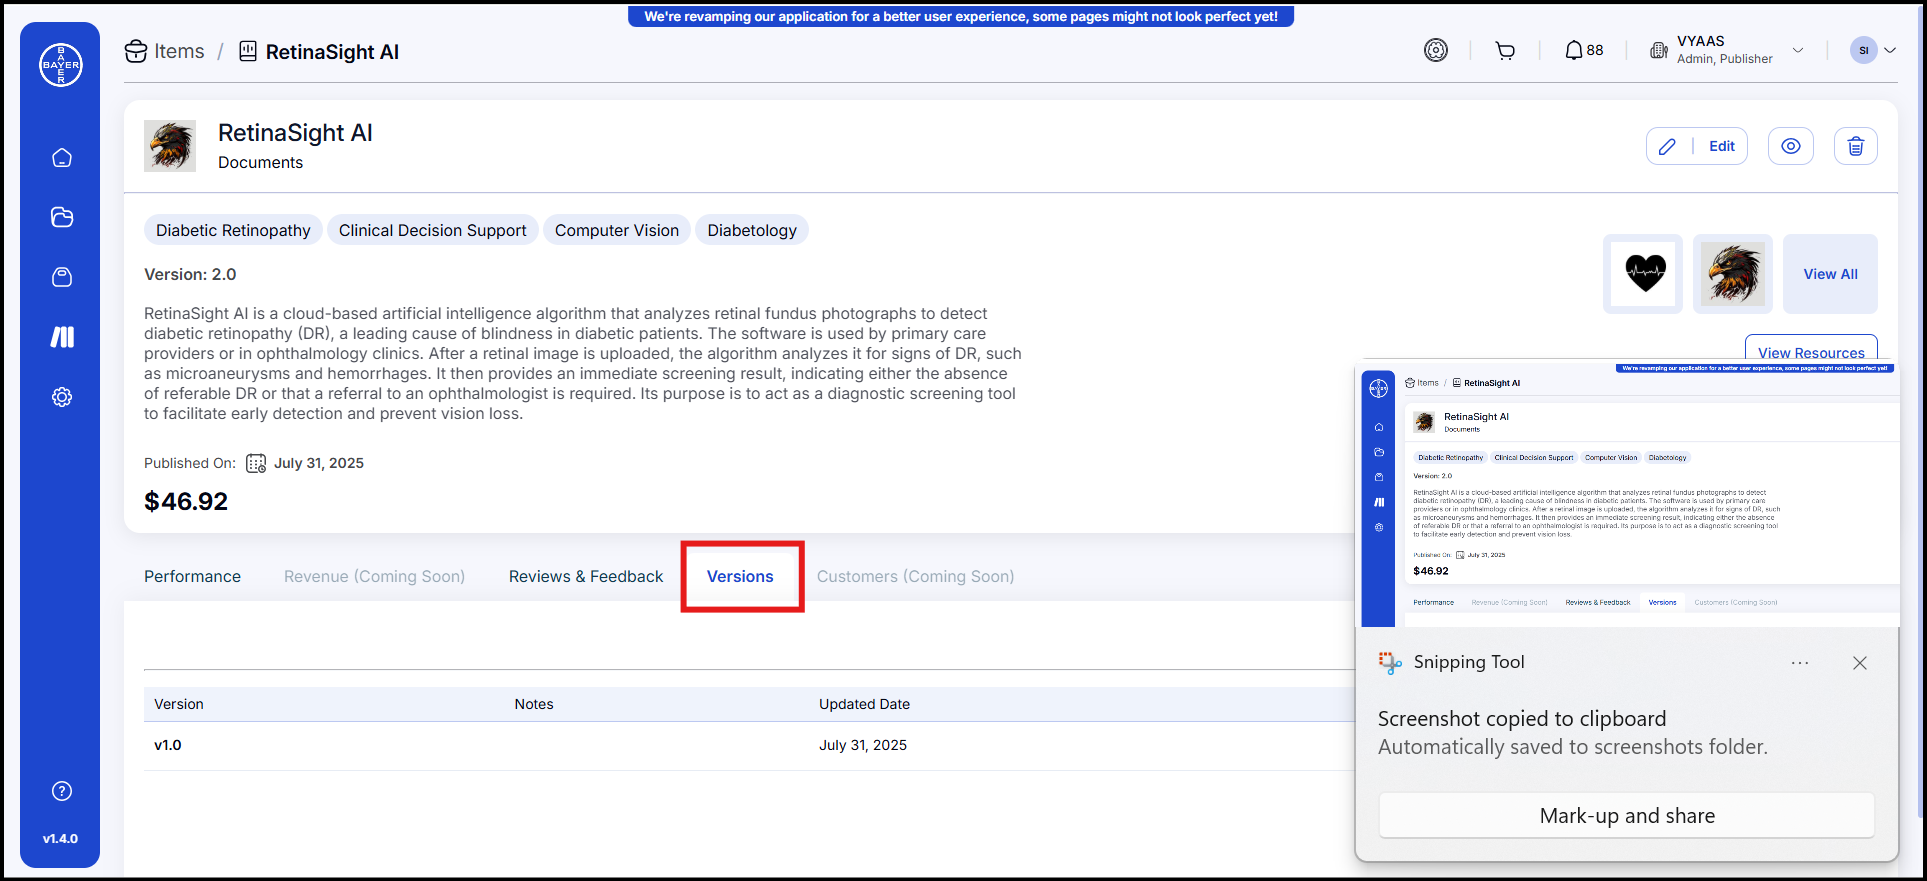
Task: Click the Notes column header
Action: (x=534, y=704)
